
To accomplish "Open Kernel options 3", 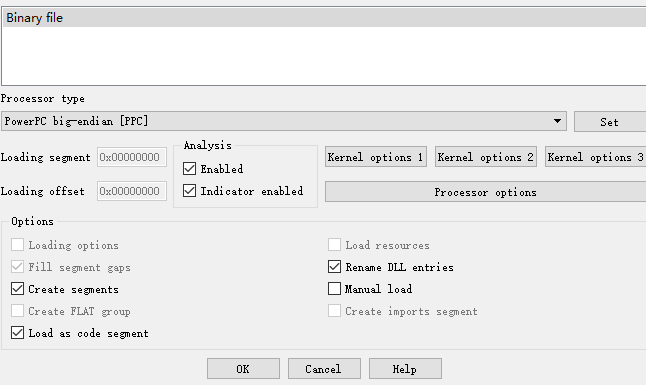I will click(596, 157).
